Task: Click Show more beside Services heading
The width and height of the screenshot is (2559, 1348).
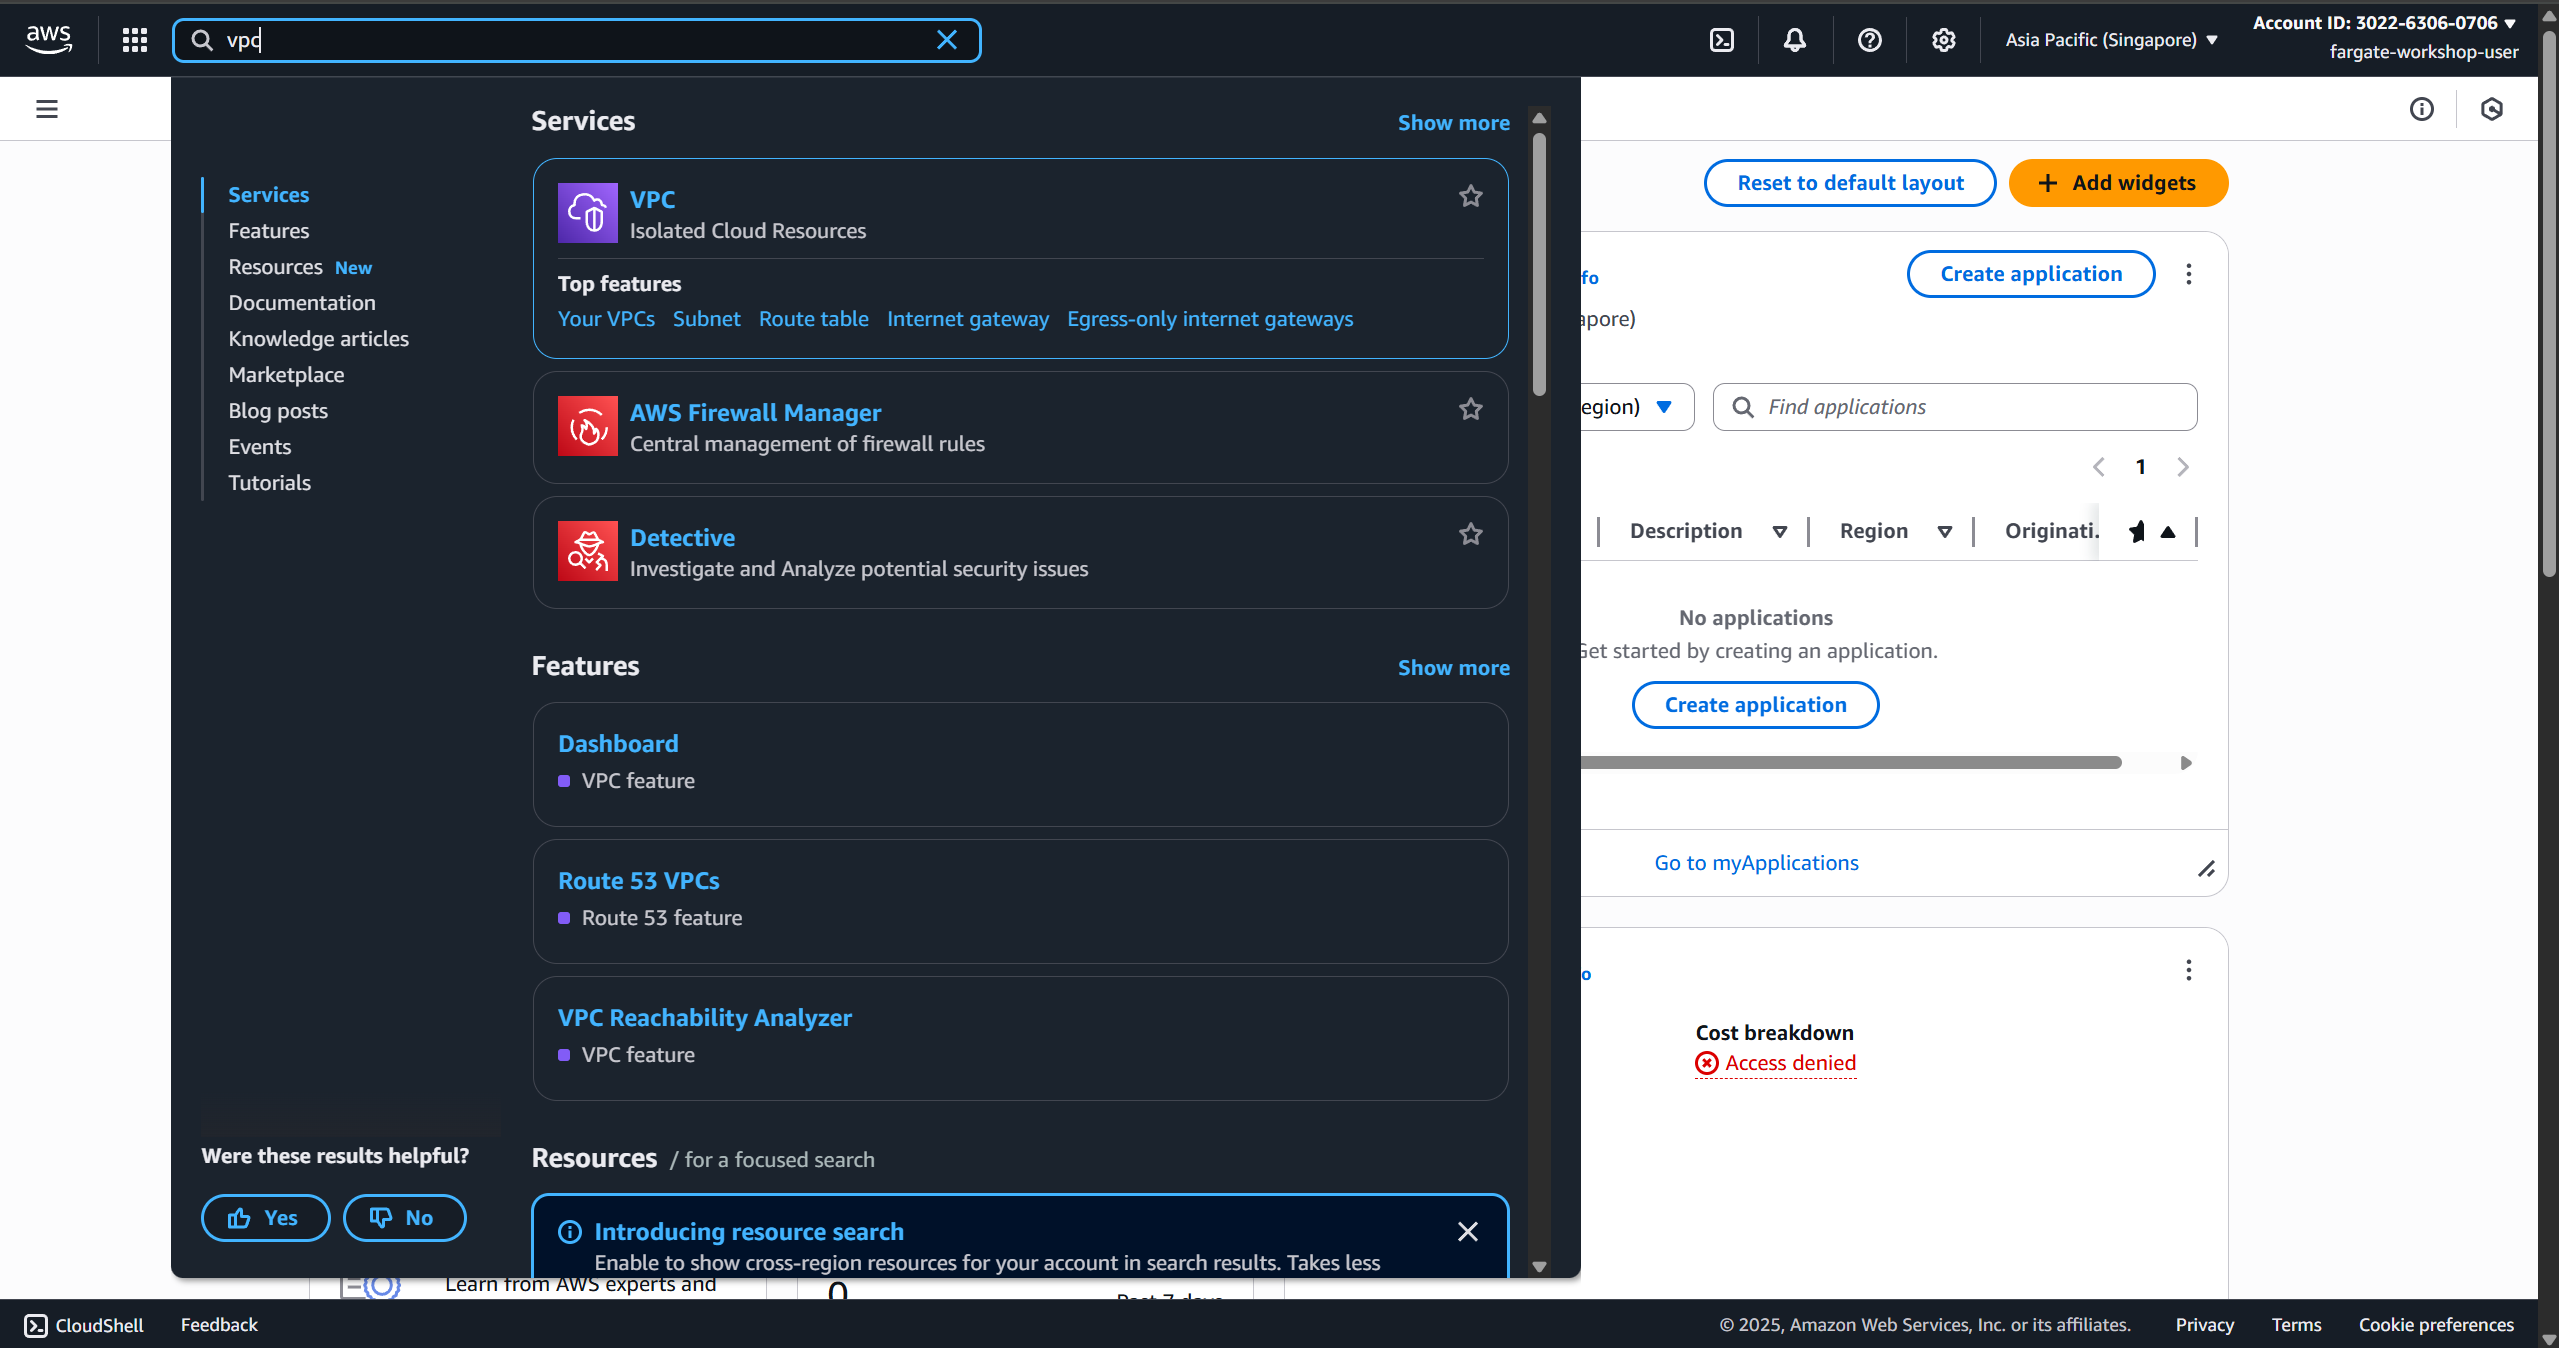Action: coord(1453,123)
